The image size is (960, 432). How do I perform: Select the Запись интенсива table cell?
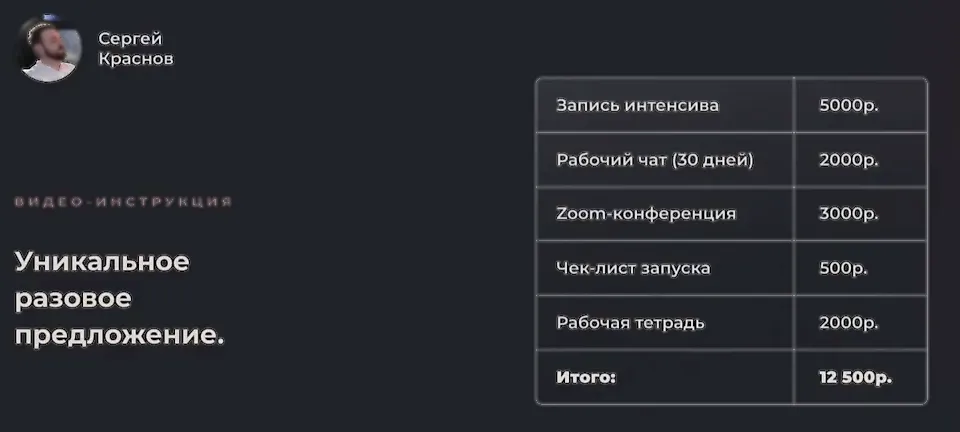coord(637,105)
